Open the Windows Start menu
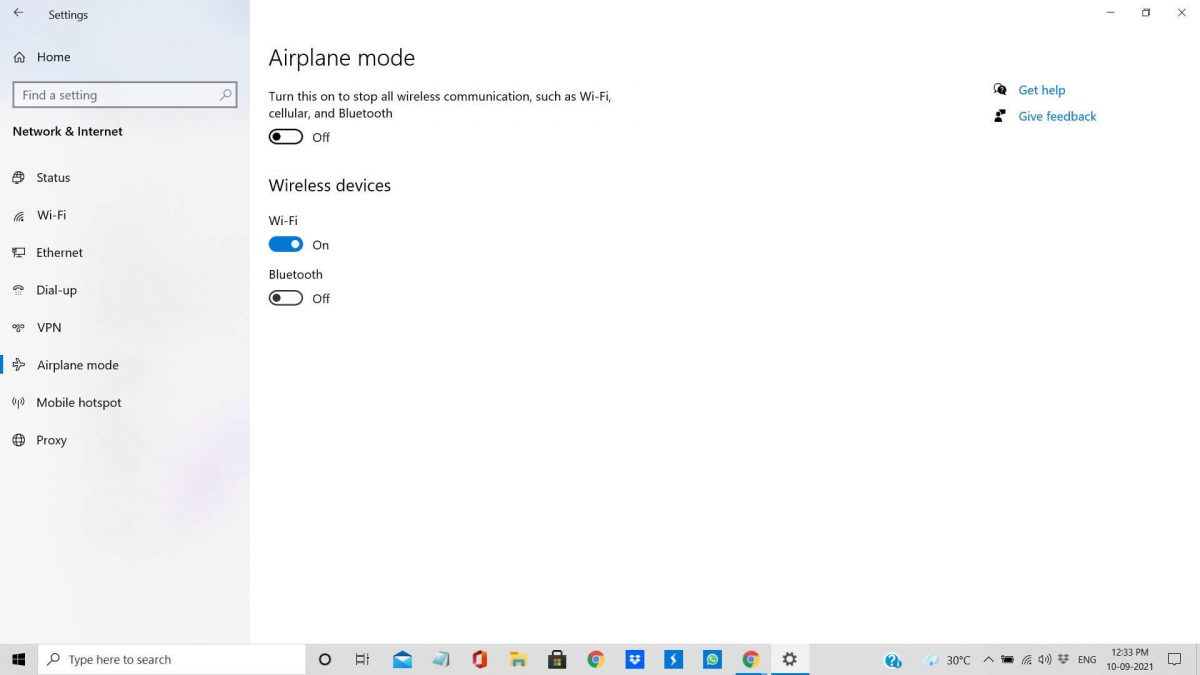 pyautogui.click(x=18, y=659)
